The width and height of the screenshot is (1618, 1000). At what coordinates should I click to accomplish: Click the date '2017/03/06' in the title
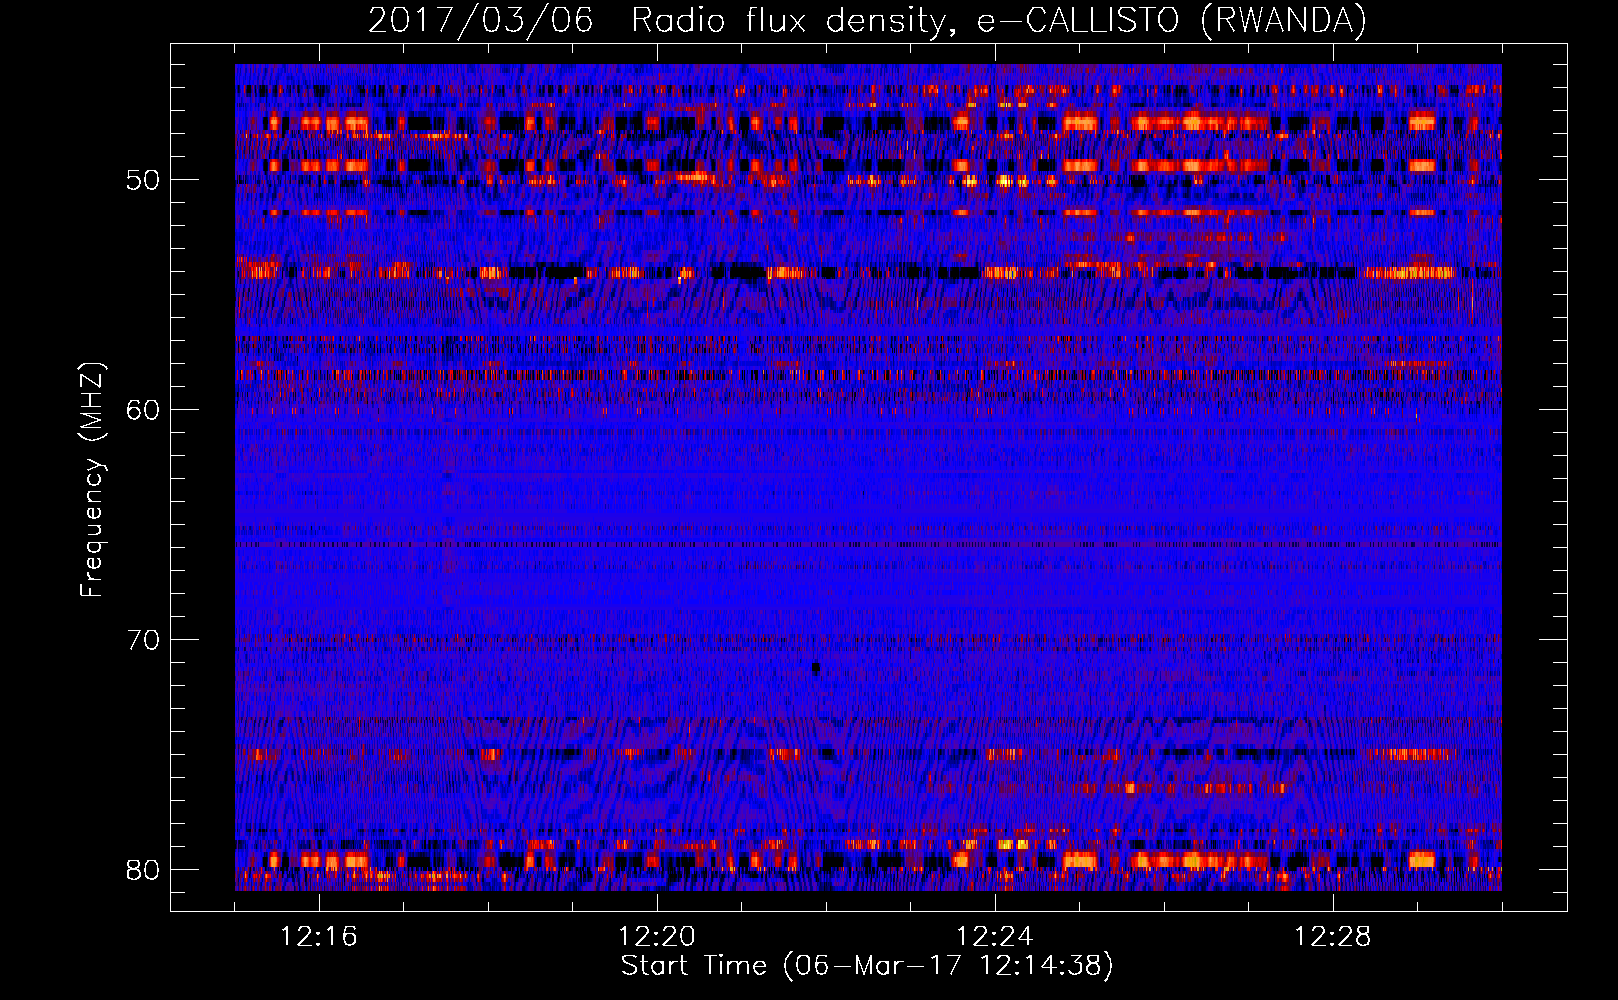point(481,20)
